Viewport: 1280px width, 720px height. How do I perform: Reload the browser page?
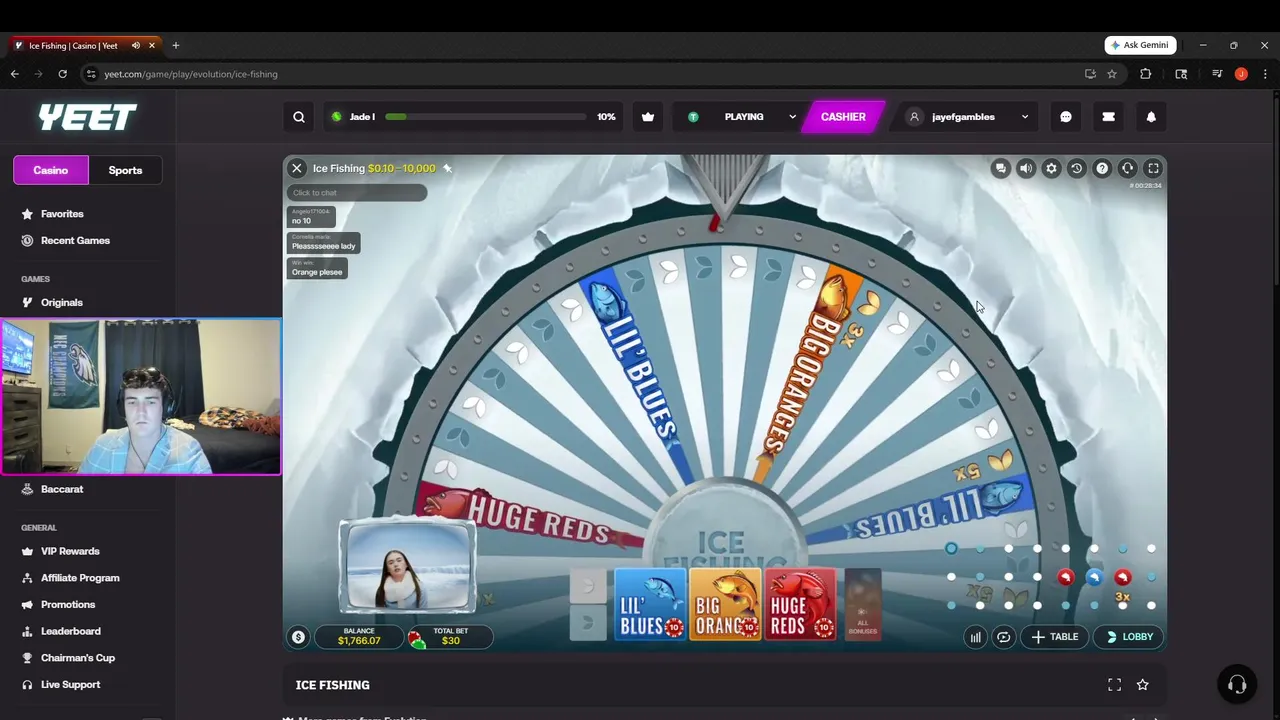click(62, 74)
